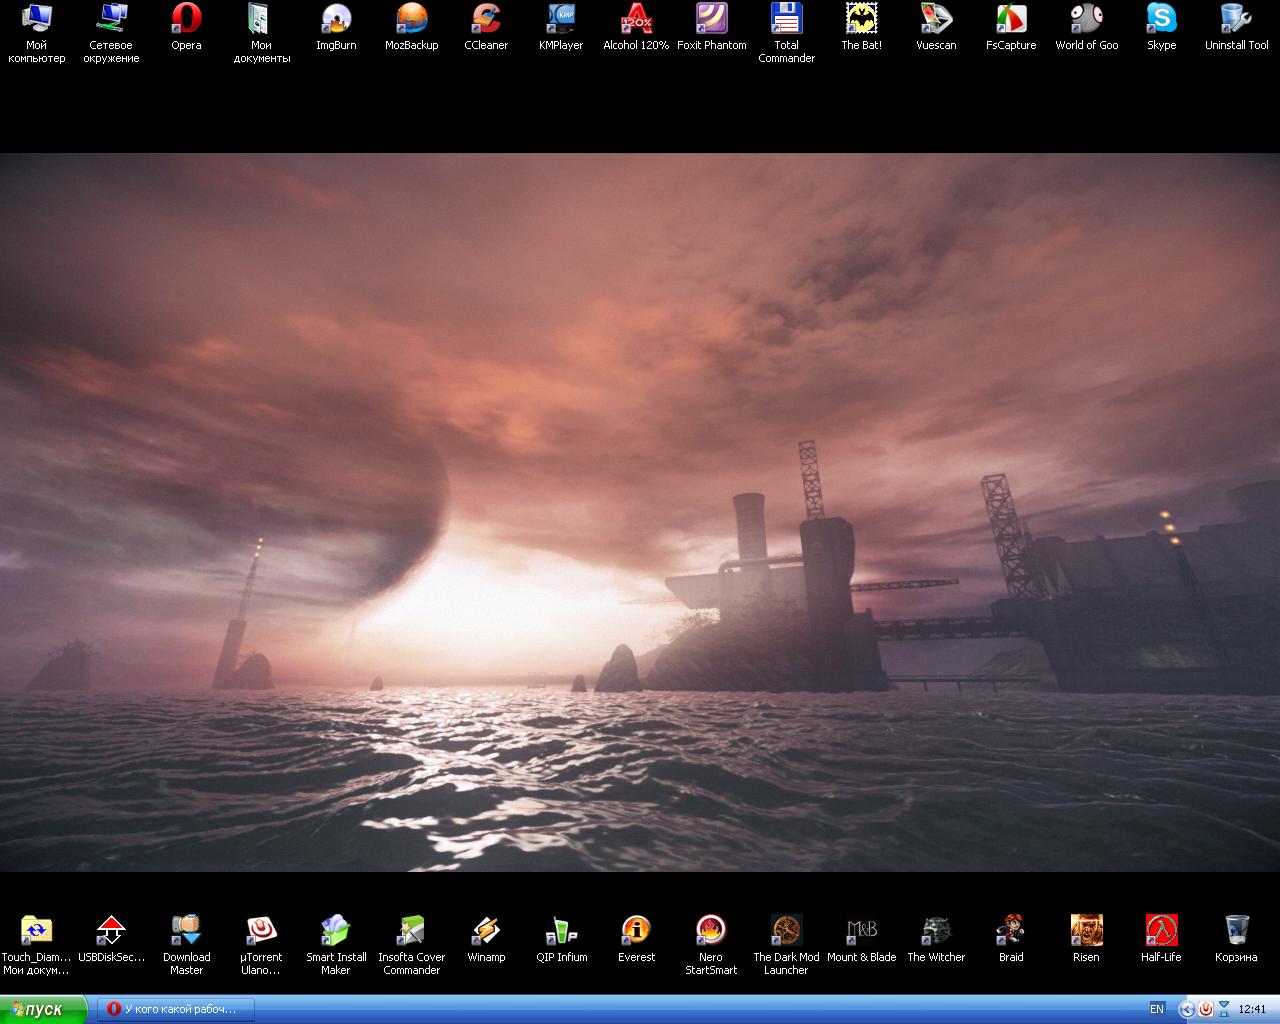The height and width of the screenshot is (1024, 1280).
Task: Select the Skype desktop icon
Action: (x=1161, y=20)
